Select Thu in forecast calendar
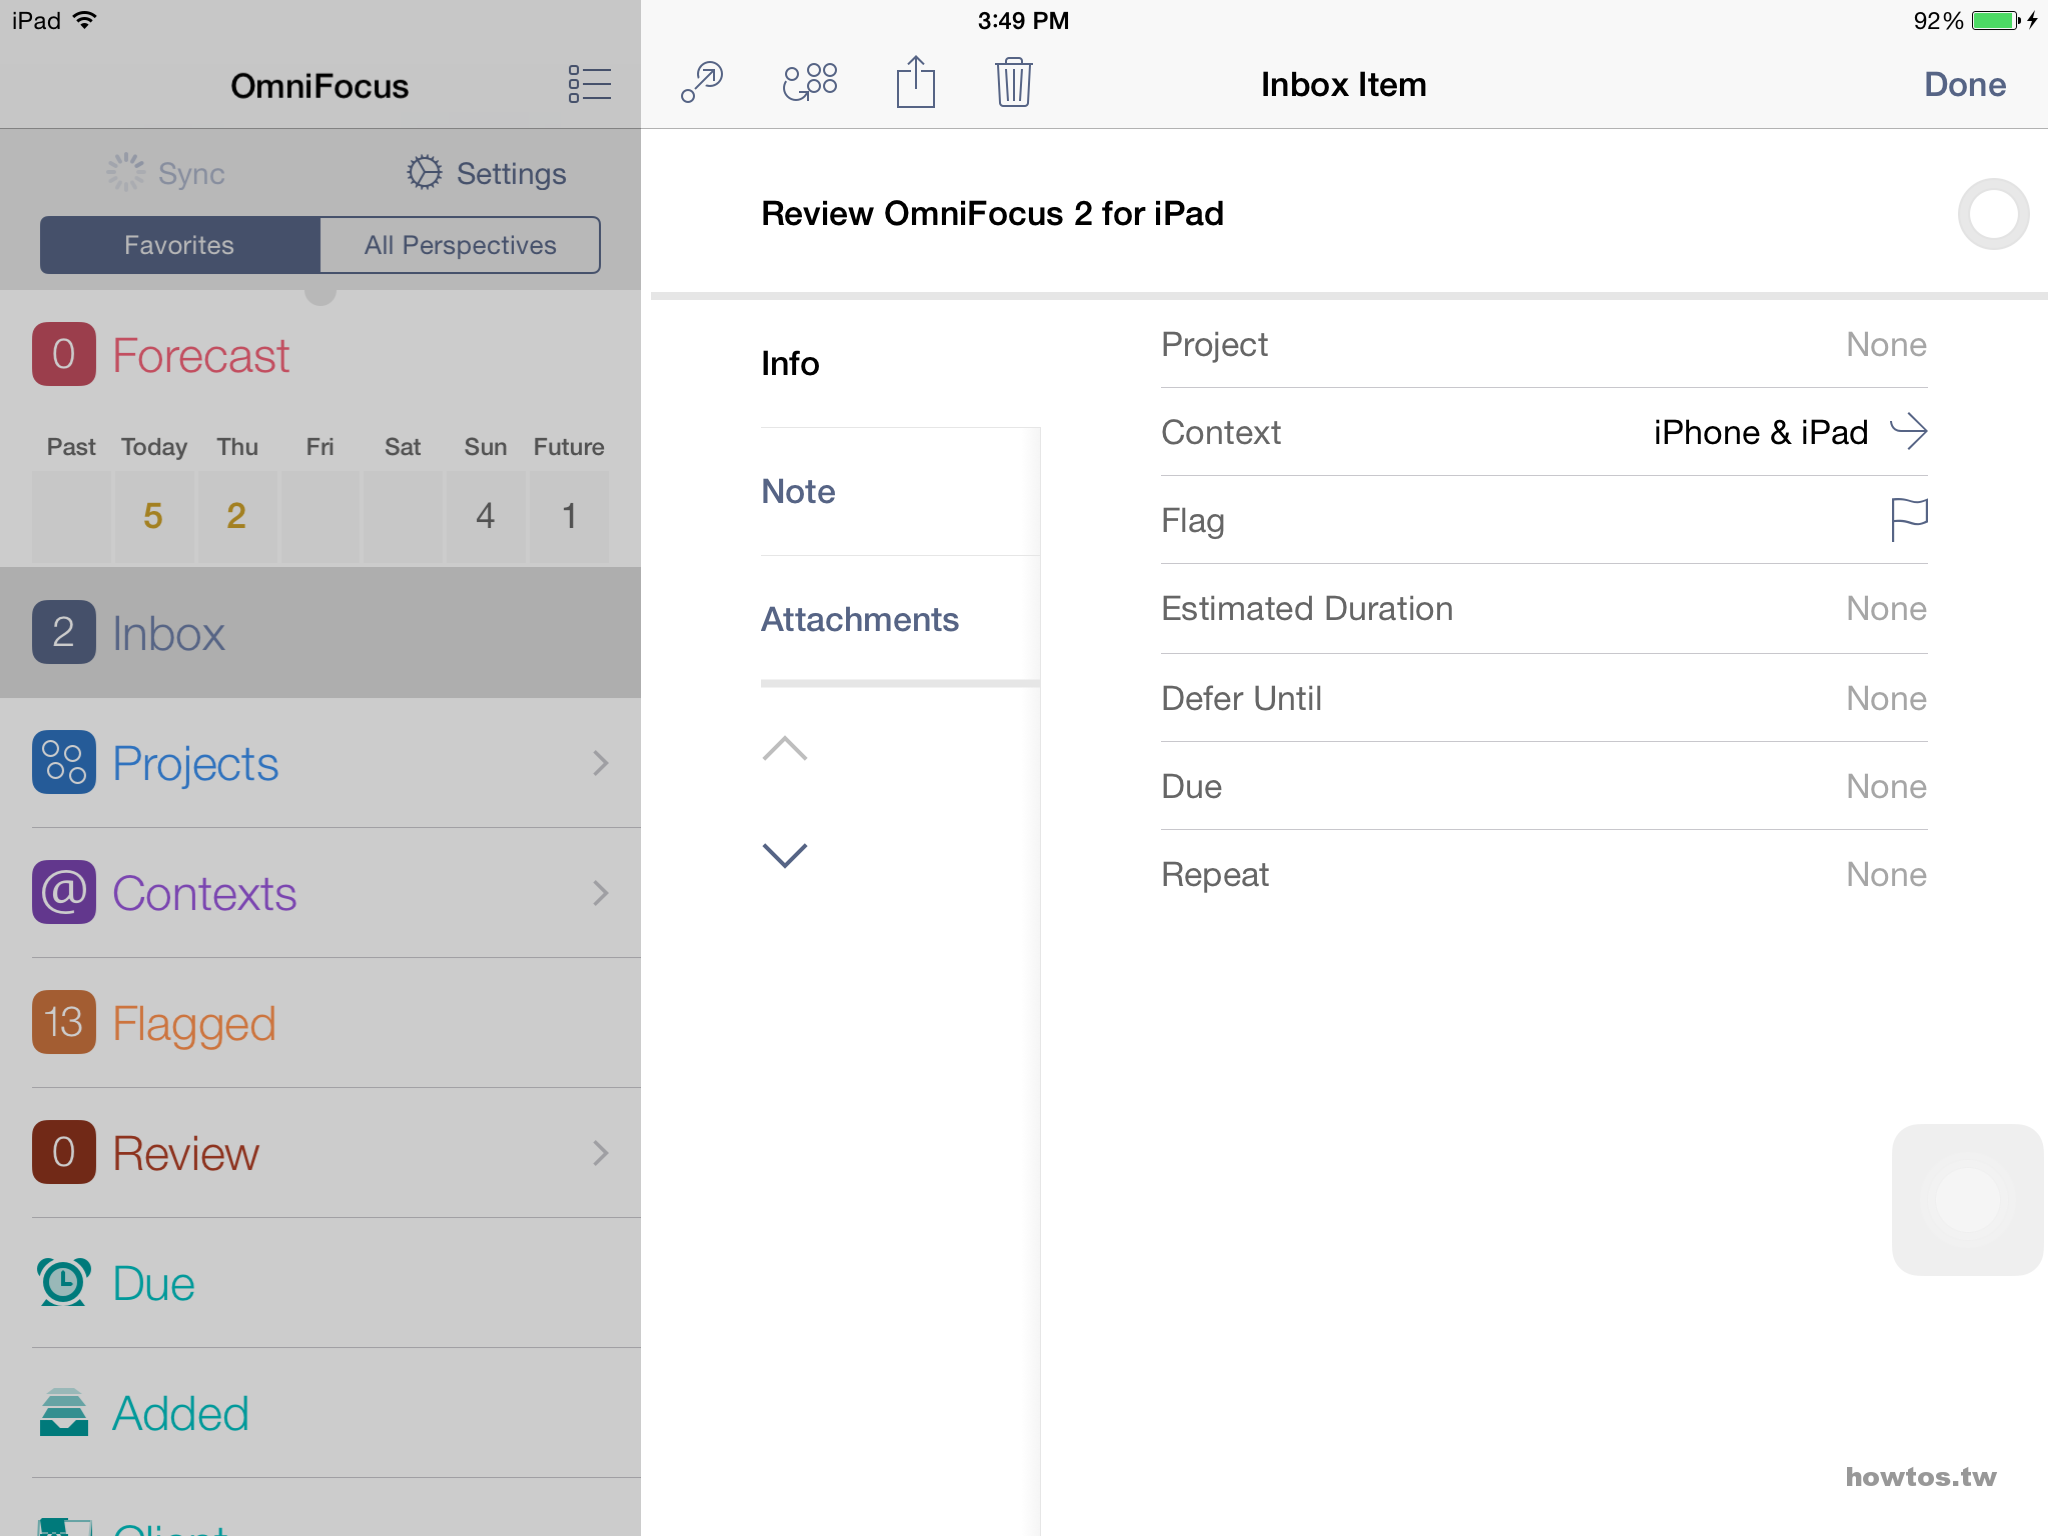Image resolution: width=2048 pixels, height=1536 pixels. pyautogui.click(x=237, y=516)
